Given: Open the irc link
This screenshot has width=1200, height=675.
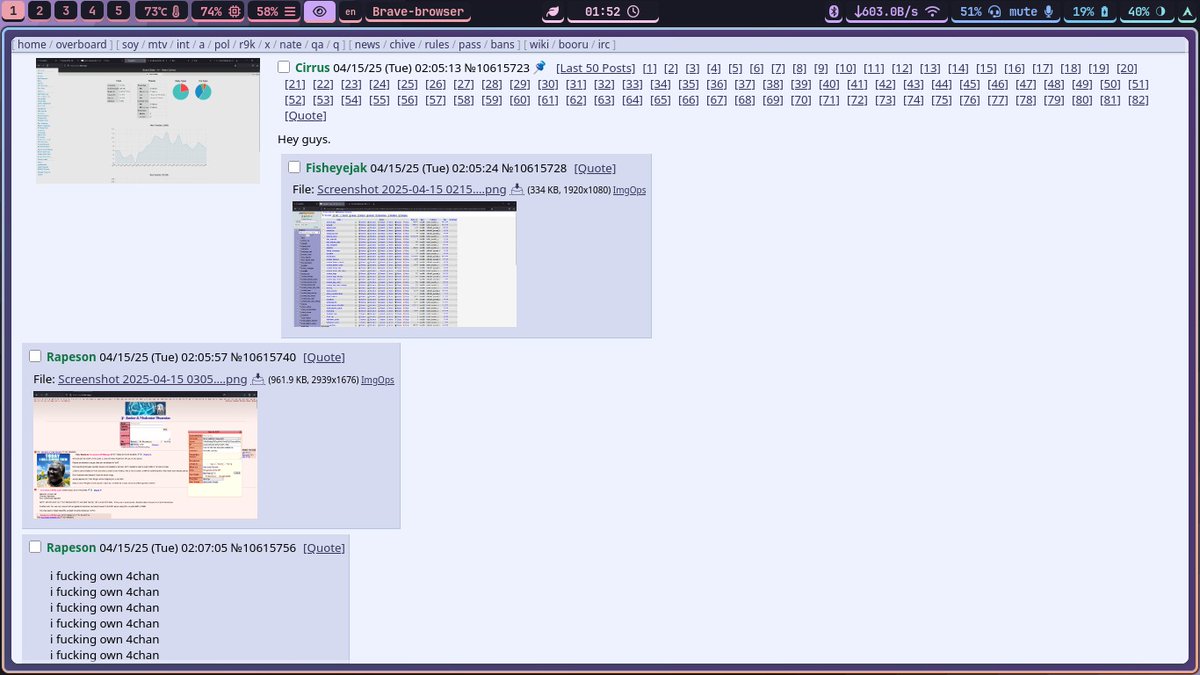Looking at the screenshot, I should tap(604, 45).
